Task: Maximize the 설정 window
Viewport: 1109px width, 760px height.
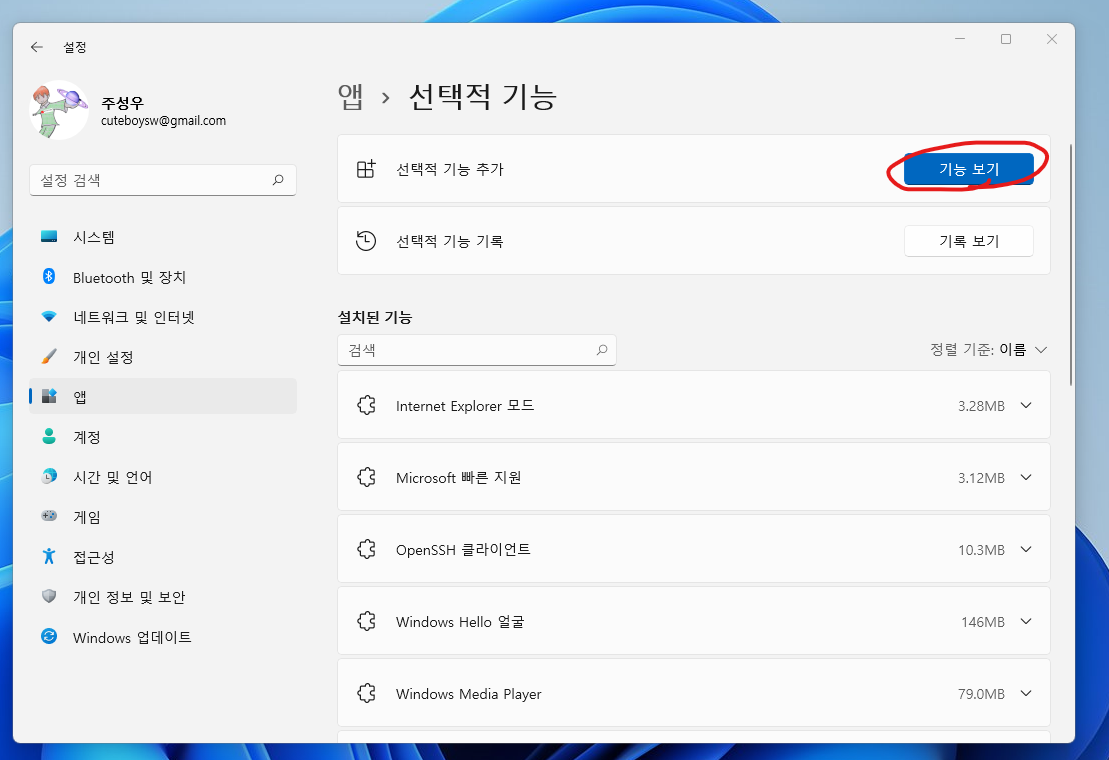Action: (1006, 39)
